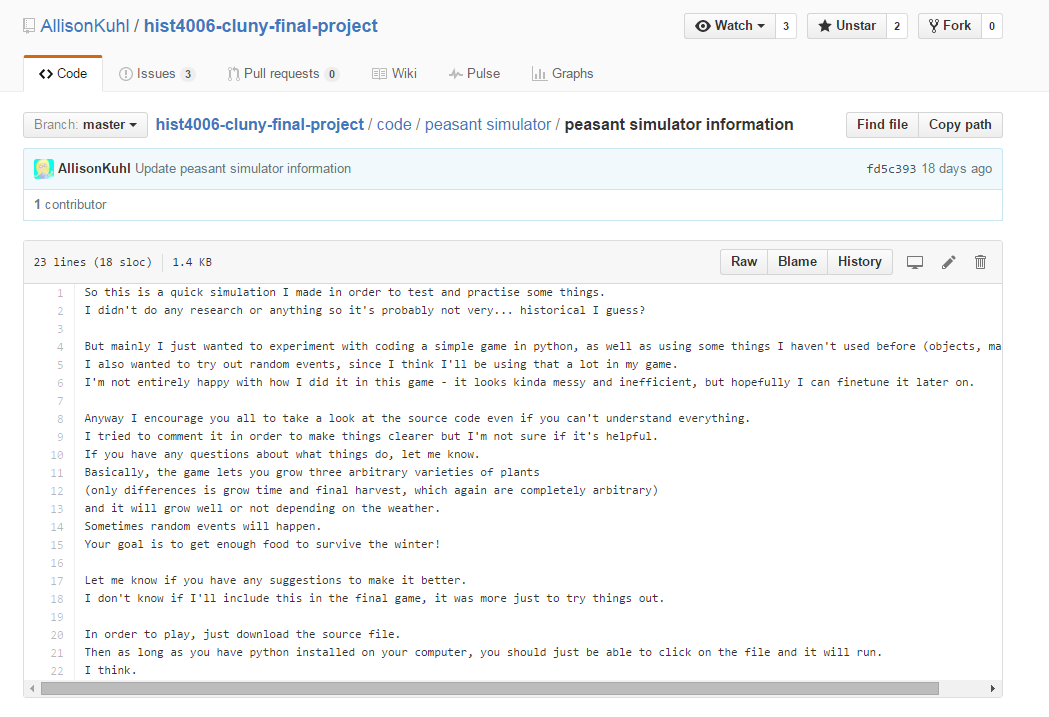Viewport: 1049px width, 717px height.
Task: Expand the Watch dropdown
Action: tap(730, 26)
